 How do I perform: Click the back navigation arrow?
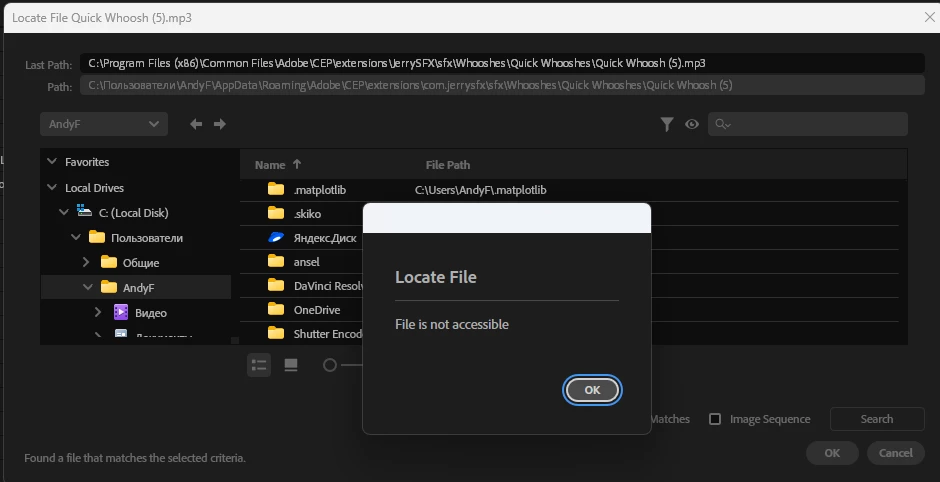(x=196, y=124)
